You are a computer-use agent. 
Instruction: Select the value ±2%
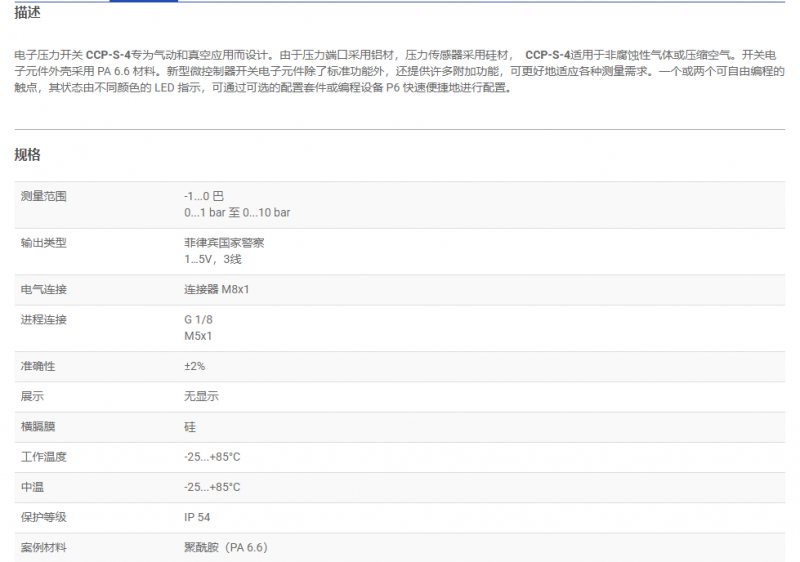(x=194, y=366)
